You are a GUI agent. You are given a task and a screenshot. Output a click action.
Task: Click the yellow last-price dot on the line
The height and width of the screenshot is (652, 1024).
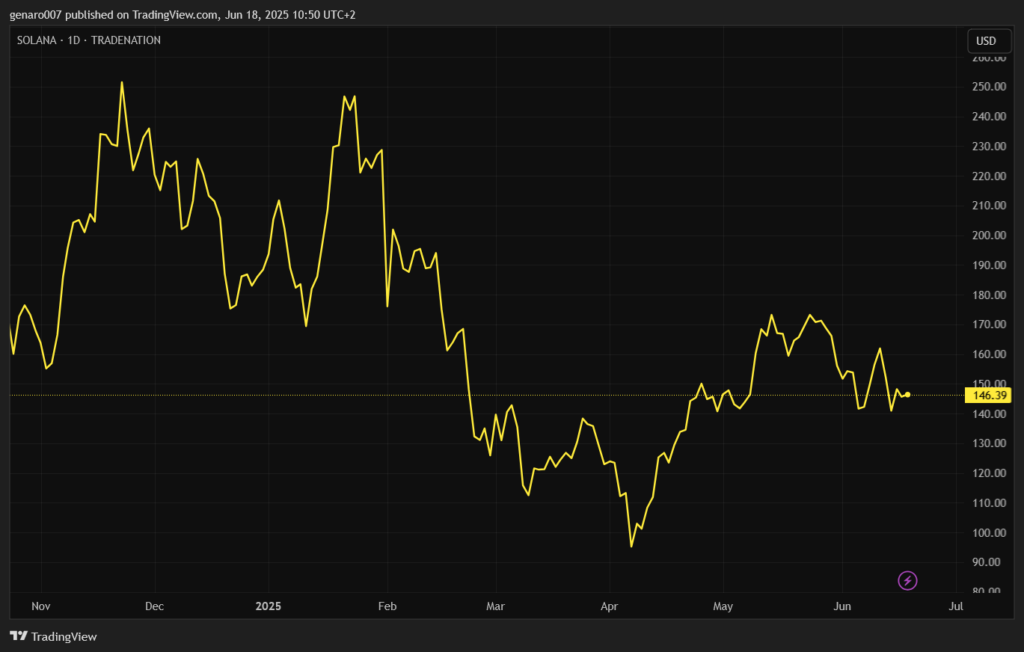(907, 394)
